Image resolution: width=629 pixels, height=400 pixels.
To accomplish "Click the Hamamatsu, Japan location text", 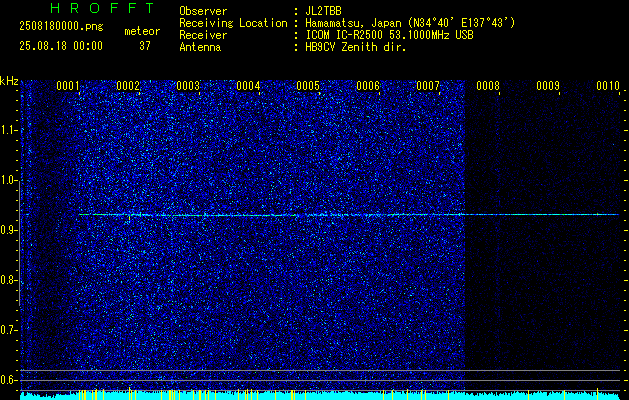I will [410, 23].
